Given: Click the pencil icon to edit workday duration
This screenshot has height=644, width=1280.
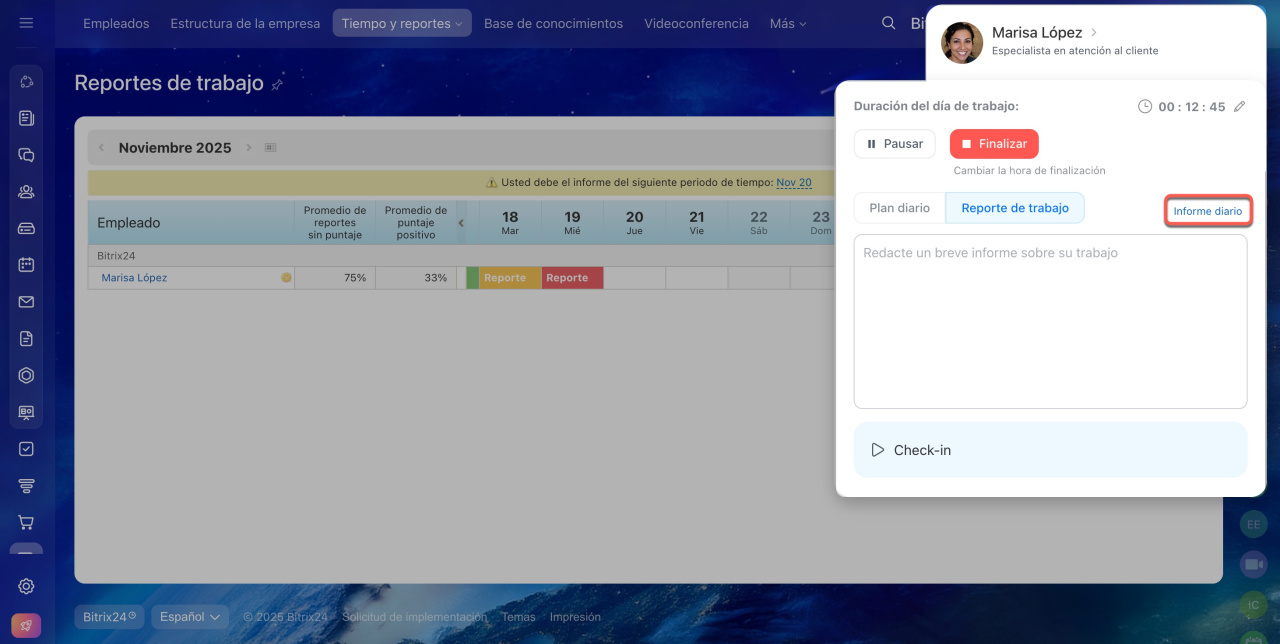Looking at the screenshot, I should [1240, 106].
